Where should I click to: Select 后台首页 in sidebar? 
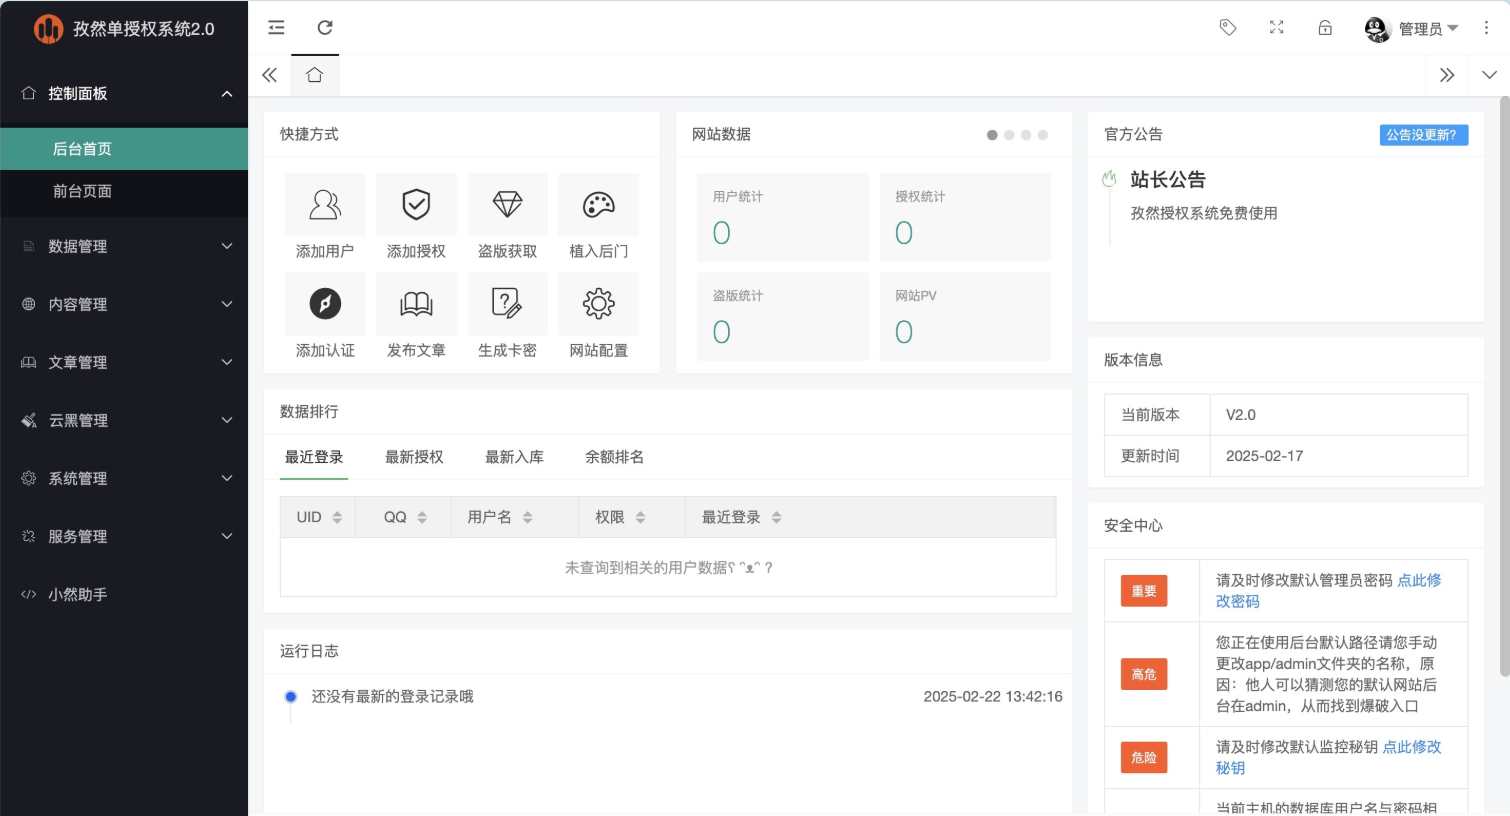tap(124, 149)
